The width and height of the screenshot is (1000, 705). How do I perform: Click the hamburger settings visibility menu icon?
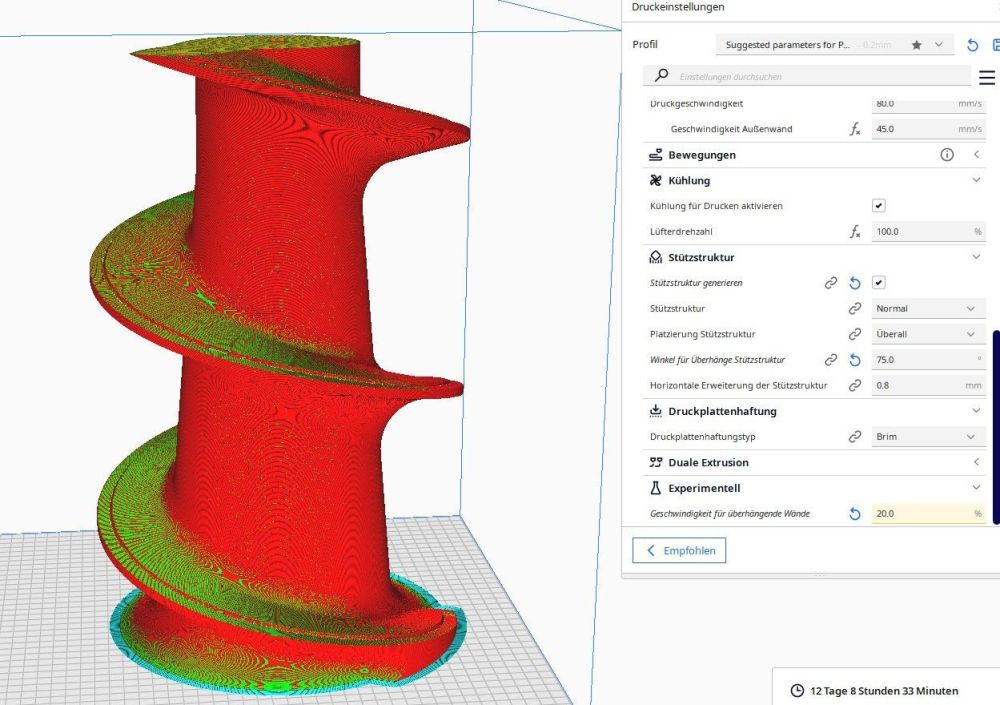tap(987, 77)
